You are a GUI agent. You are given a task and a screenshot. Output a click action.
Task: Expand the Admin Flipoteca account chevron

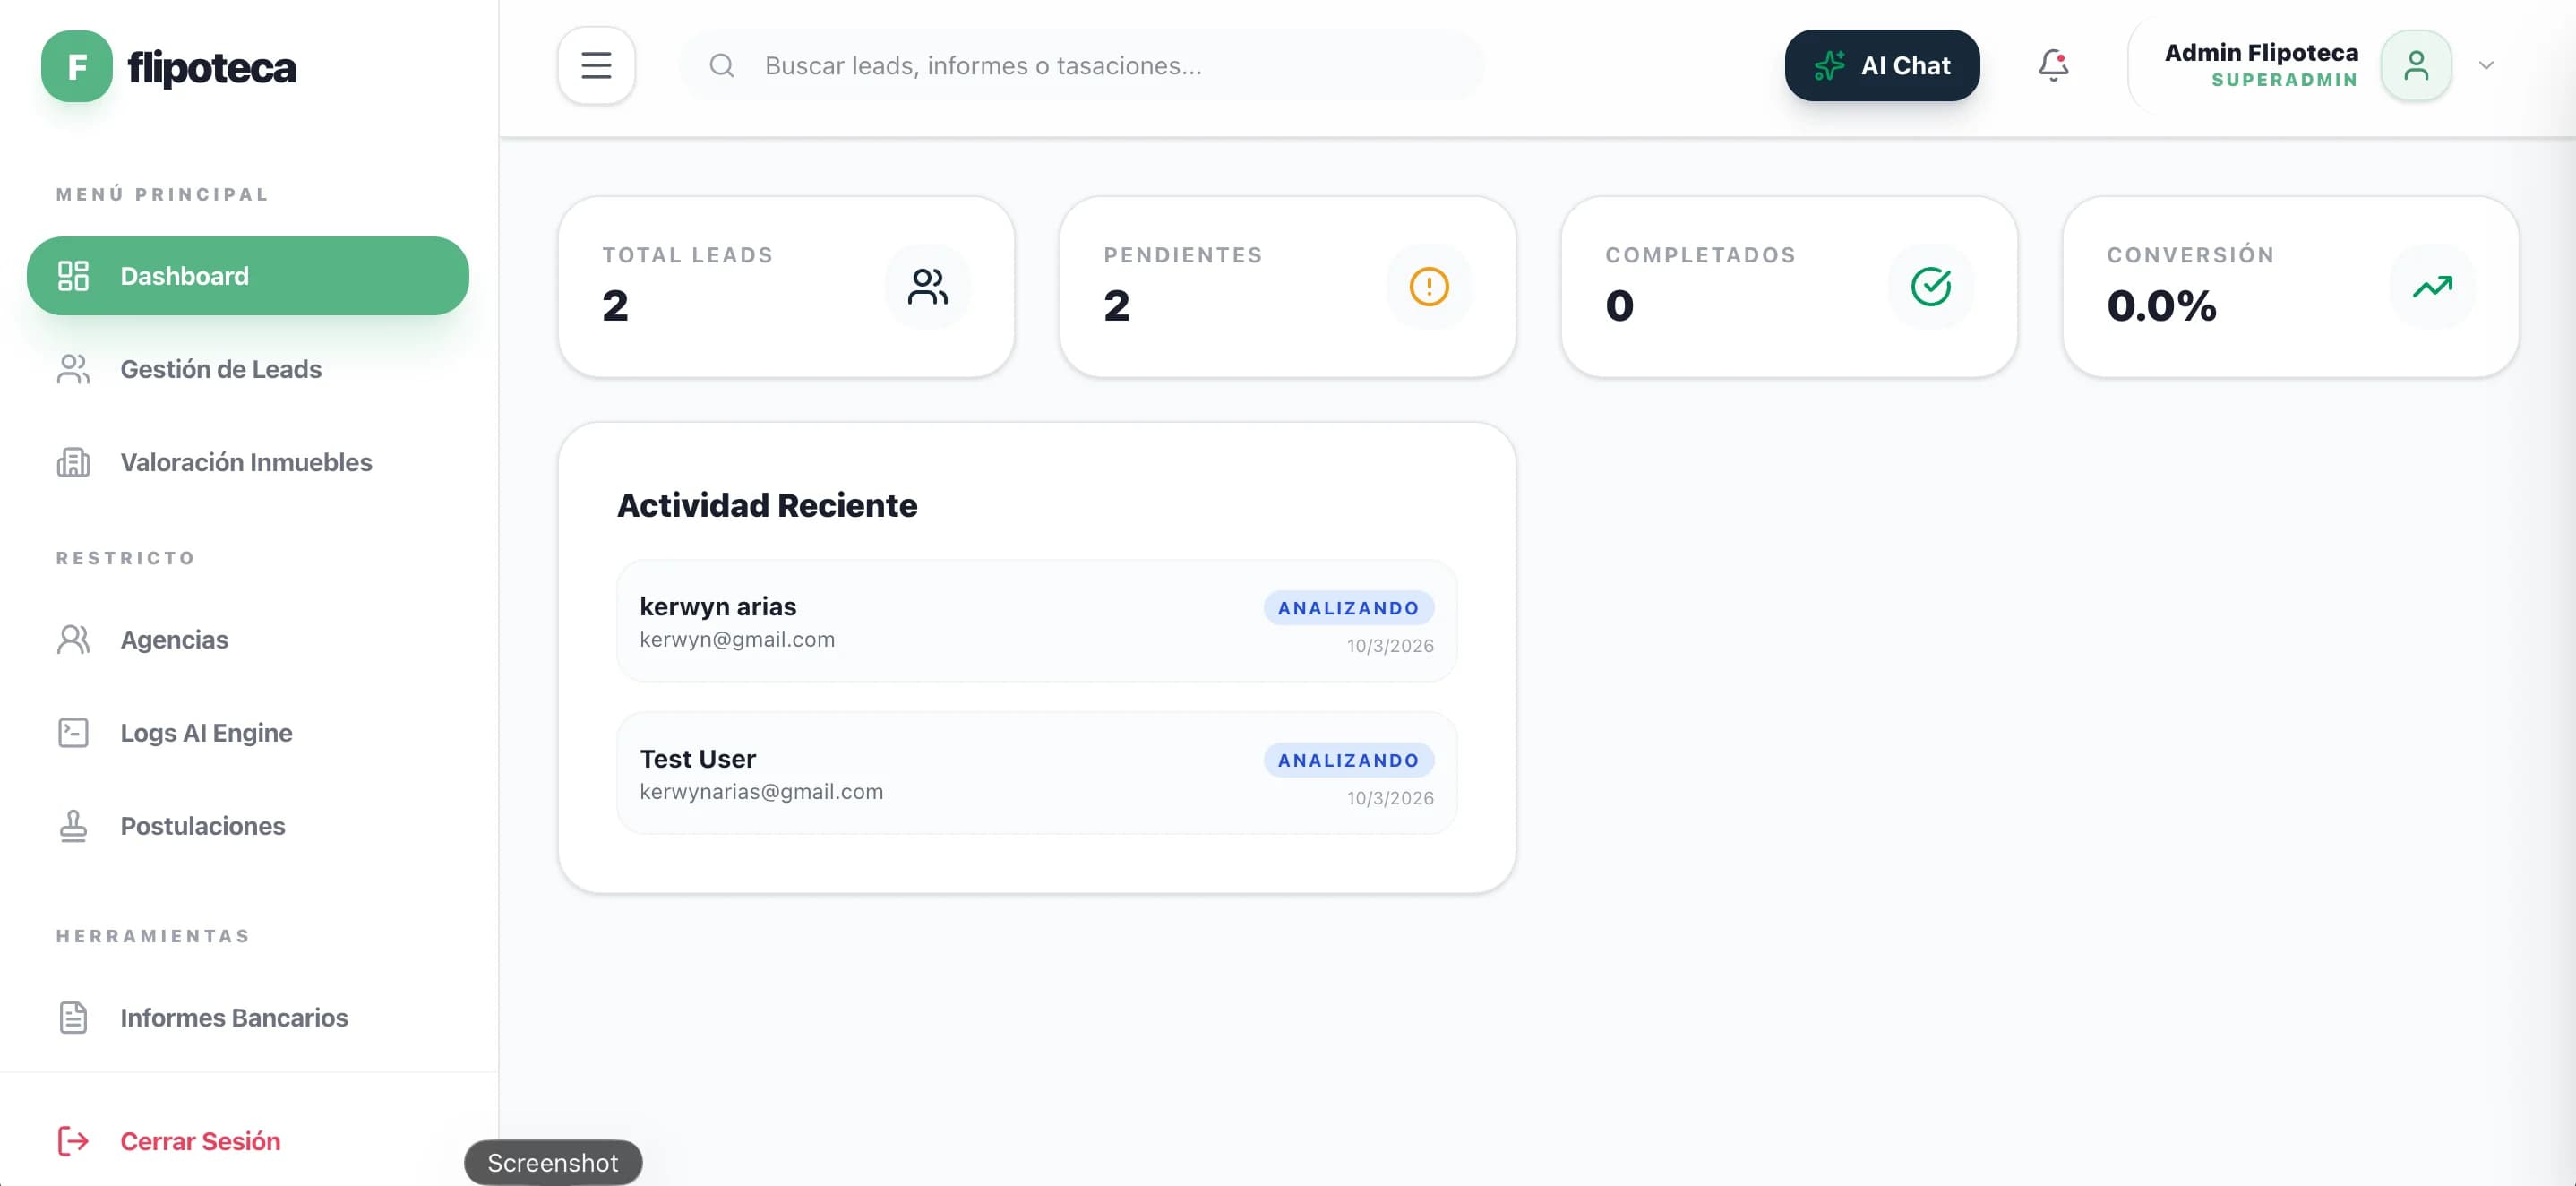tap(2486, 66)
